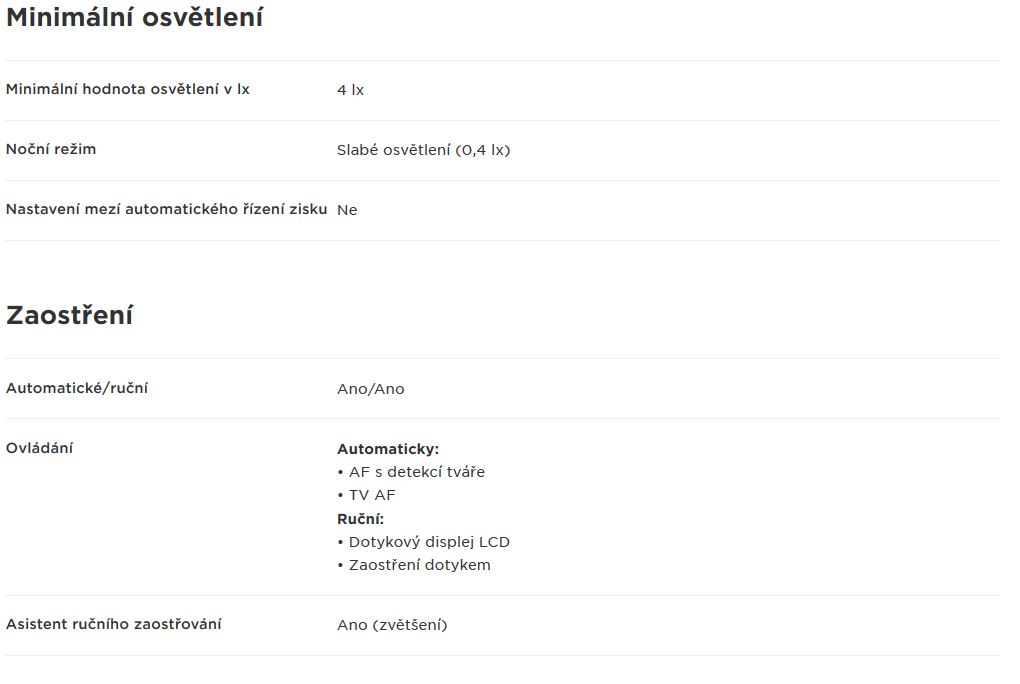The width and height of the screenshot is (1020, 684).
Task: Click the bold 'Automaticky:' subheading
Action: 388,449
